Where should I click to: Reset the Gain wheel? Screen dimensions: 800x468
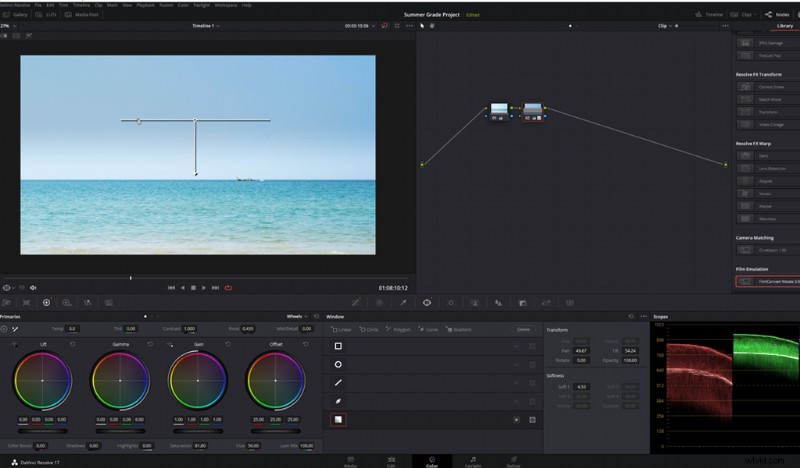tap(228, 344)
